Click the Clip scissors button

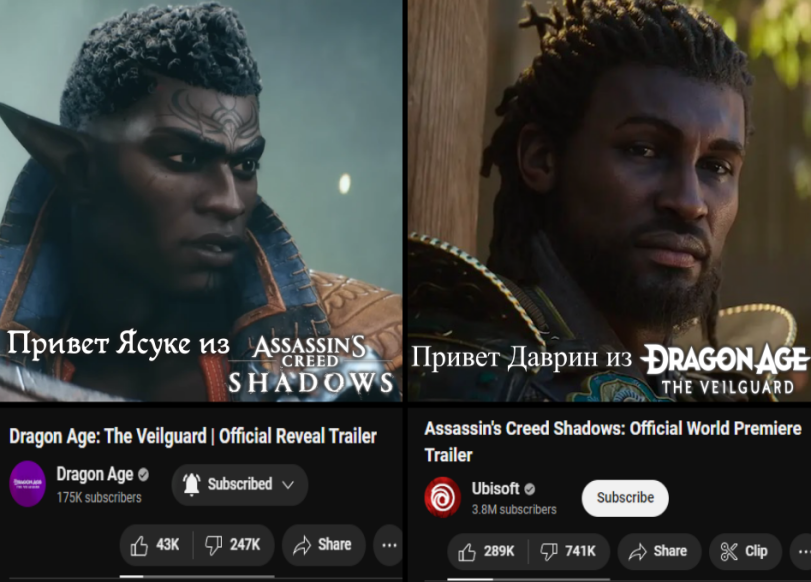[x=745, y=551]
